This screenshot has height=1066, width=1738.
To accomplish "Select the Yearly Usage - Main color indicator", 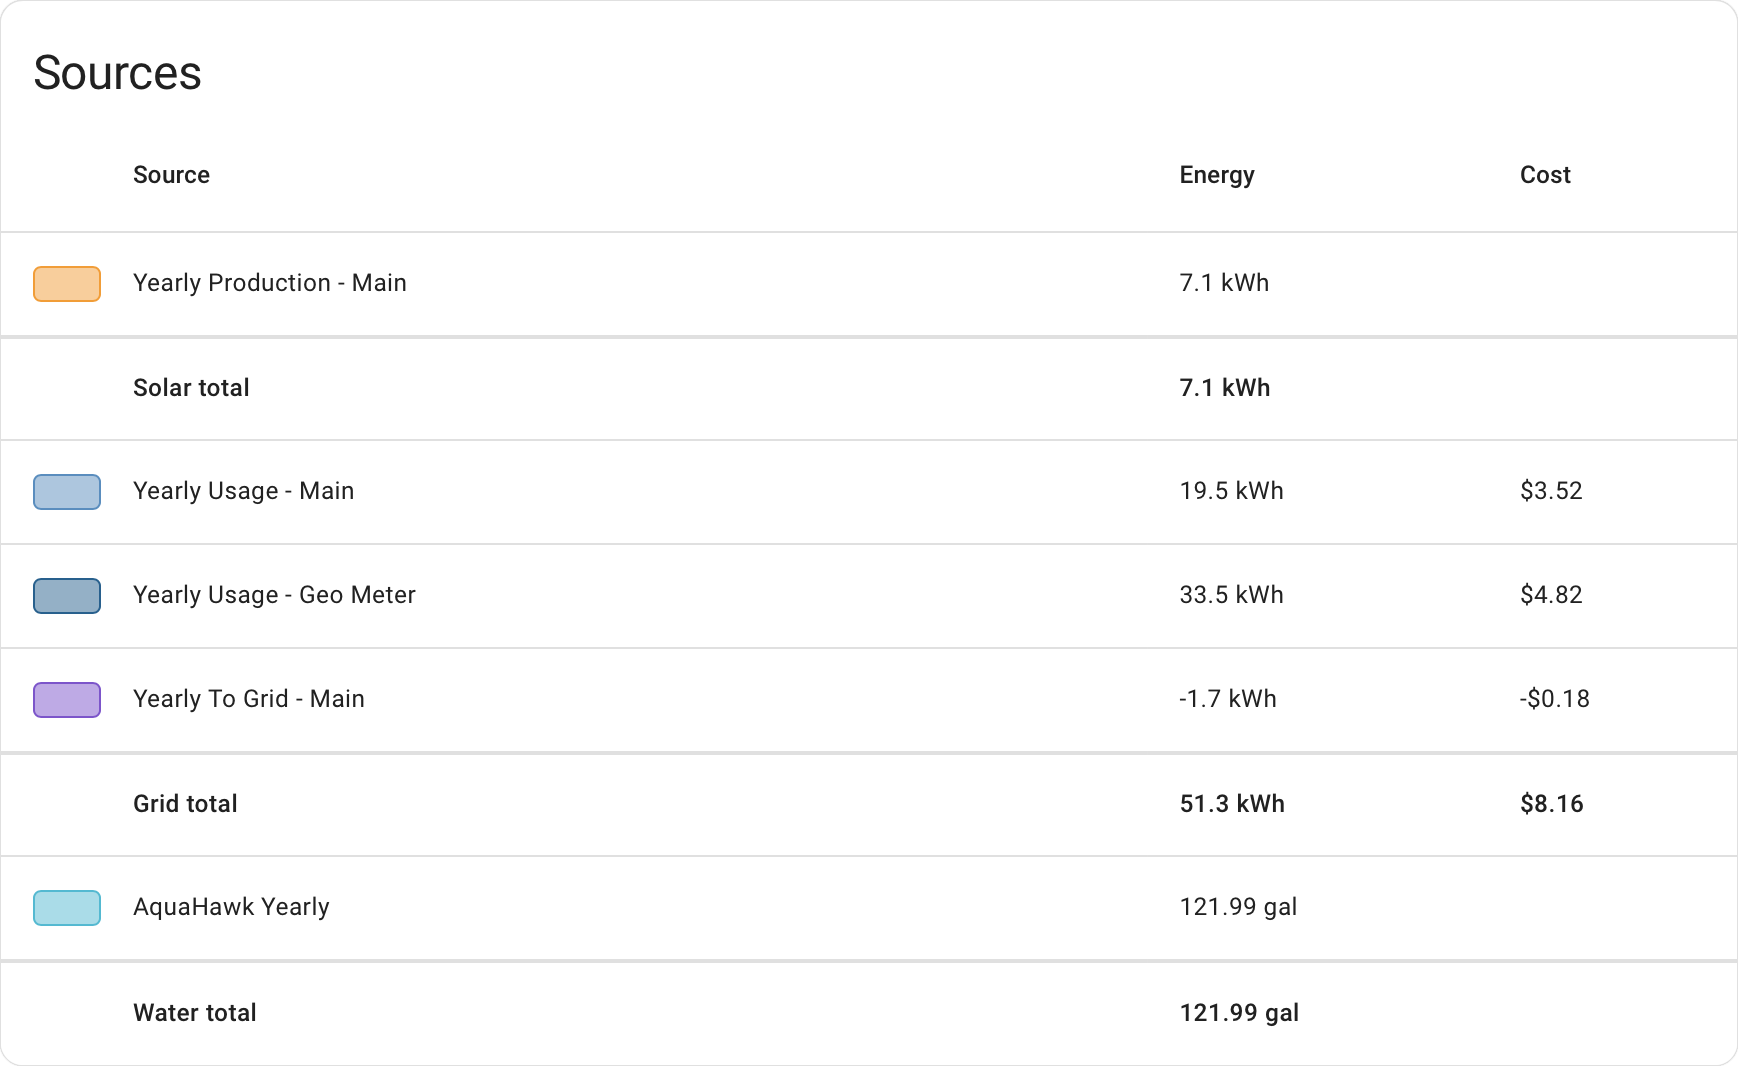I will click(x=66, y=491).
